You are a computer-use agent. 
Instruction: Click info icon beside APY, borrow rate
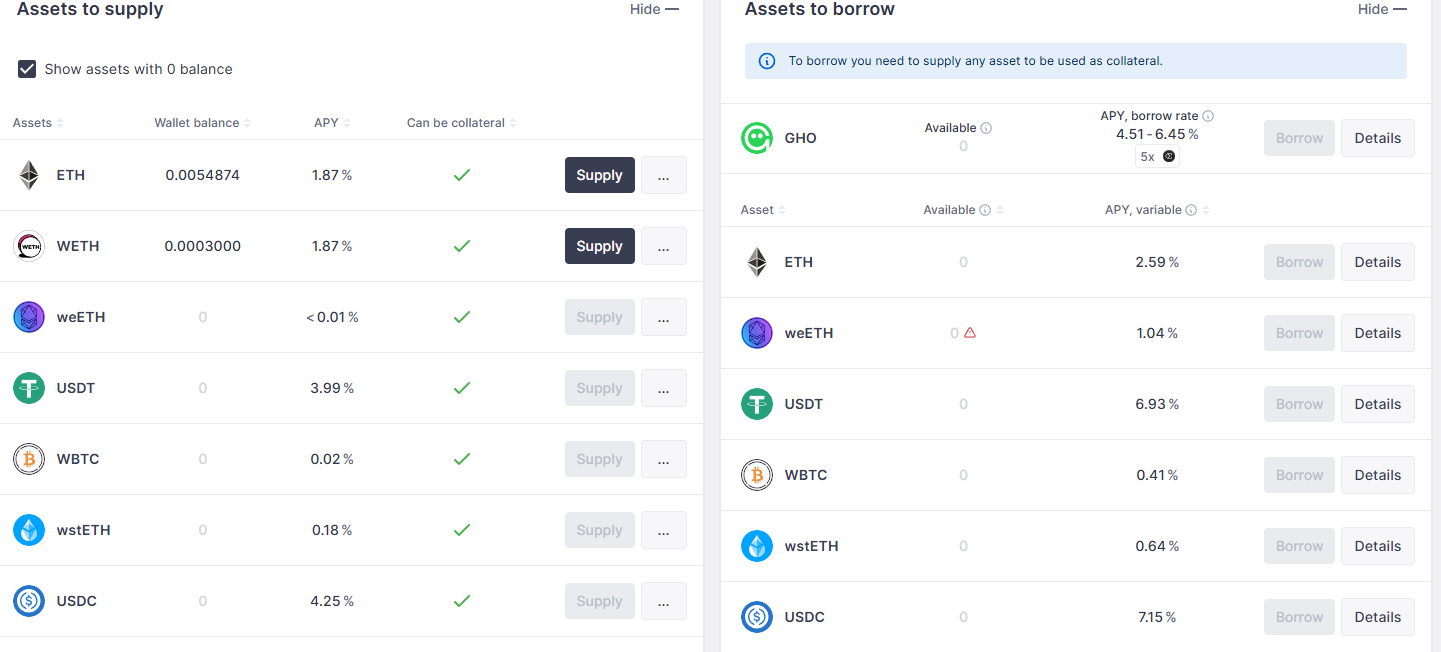tap(1208, 116)
